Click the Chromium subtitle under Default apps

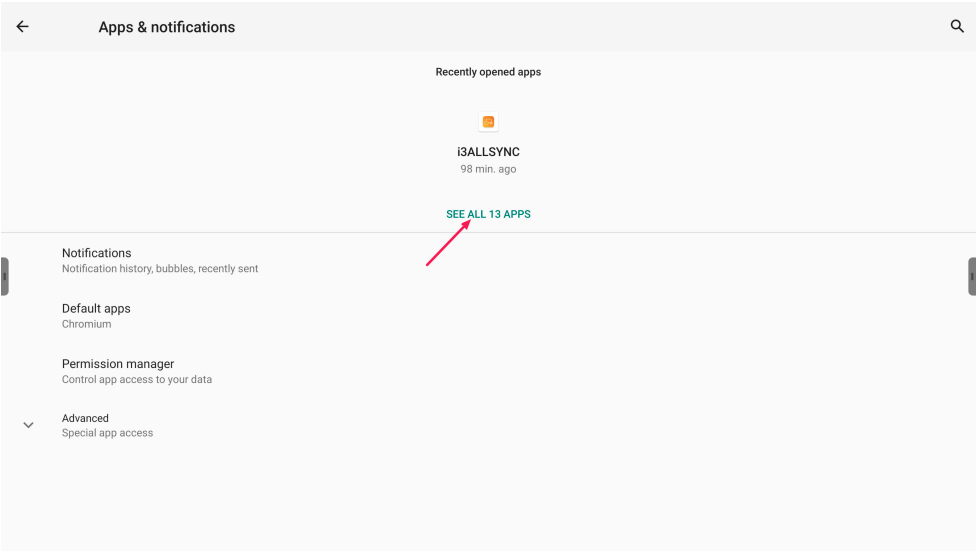pyautogui.click(x=87, y=324)
